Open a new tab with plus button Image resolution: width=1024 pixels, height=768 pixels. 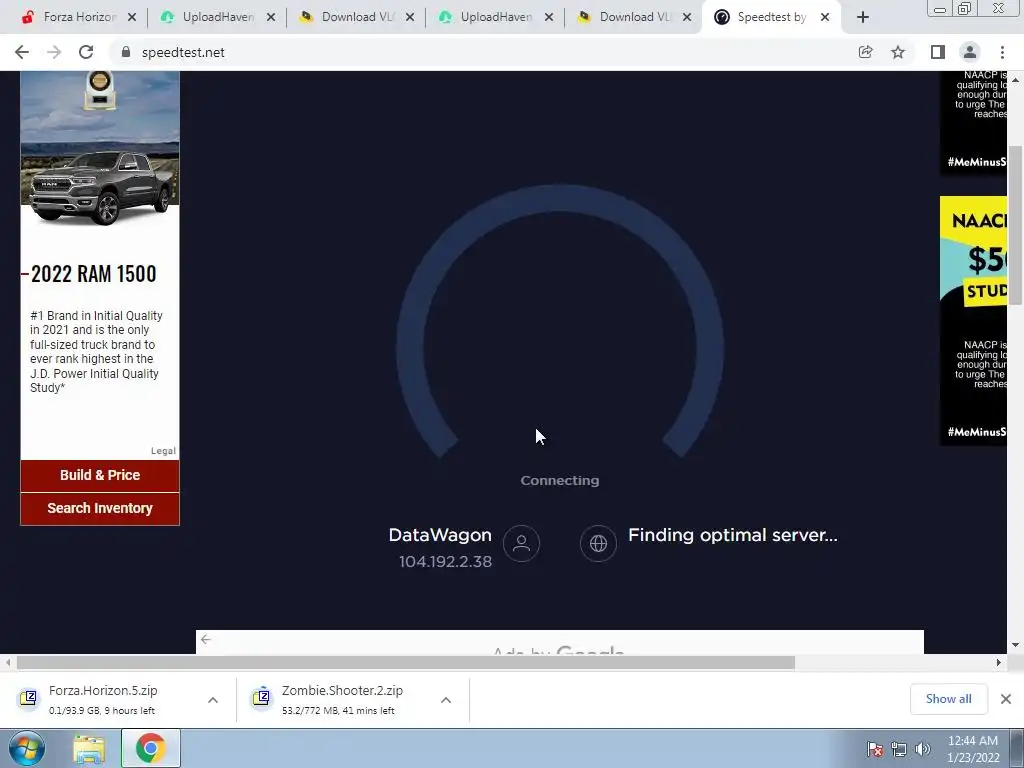863,18
